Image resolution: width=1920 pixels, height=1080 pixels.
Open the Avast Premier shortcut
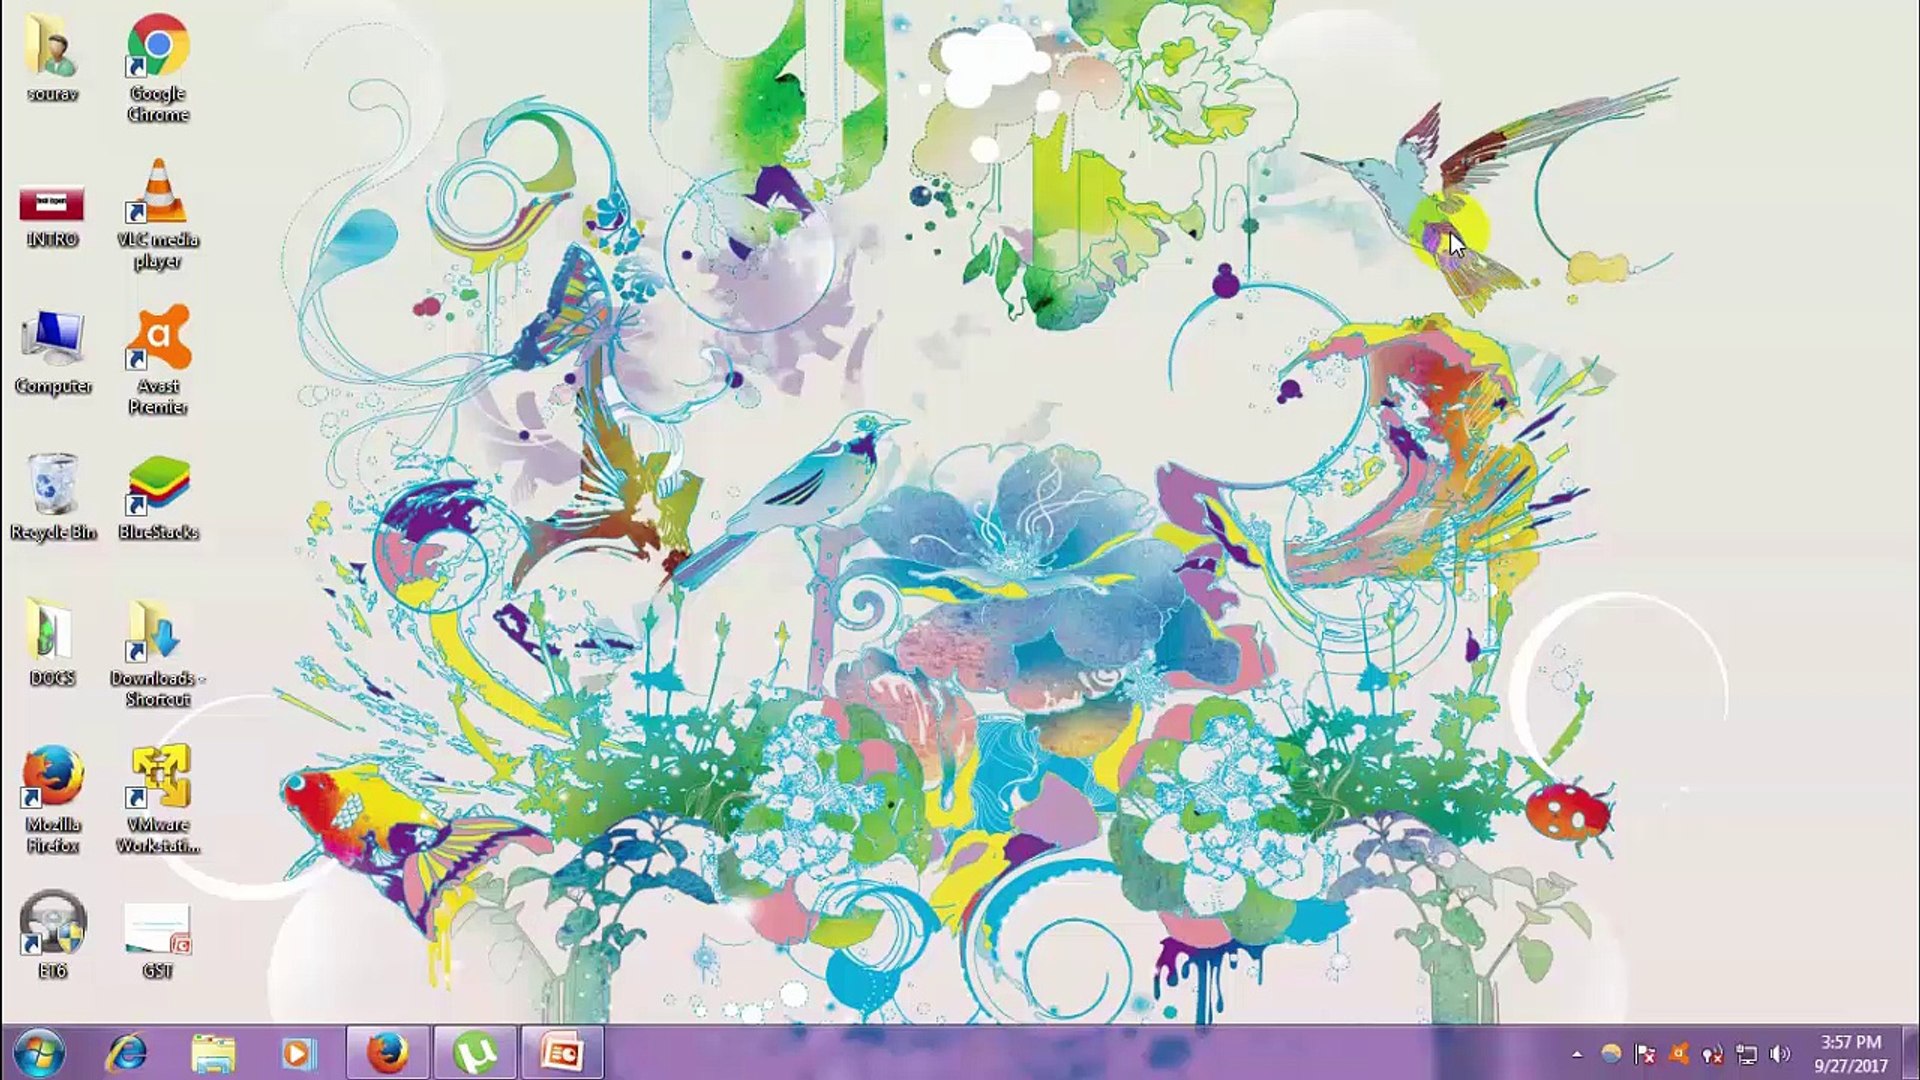[157, 360]
